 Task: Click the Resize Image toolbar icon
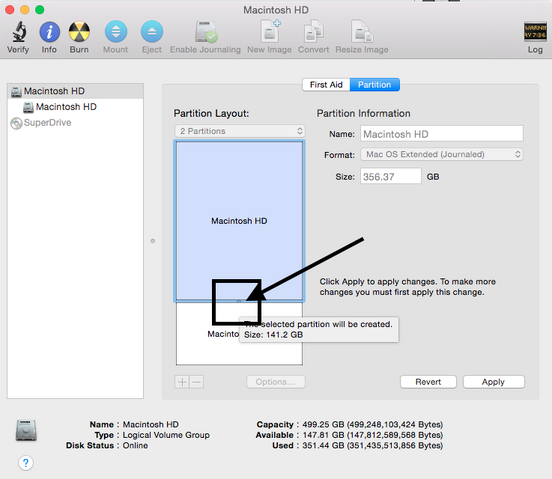[x=362, y=32]
